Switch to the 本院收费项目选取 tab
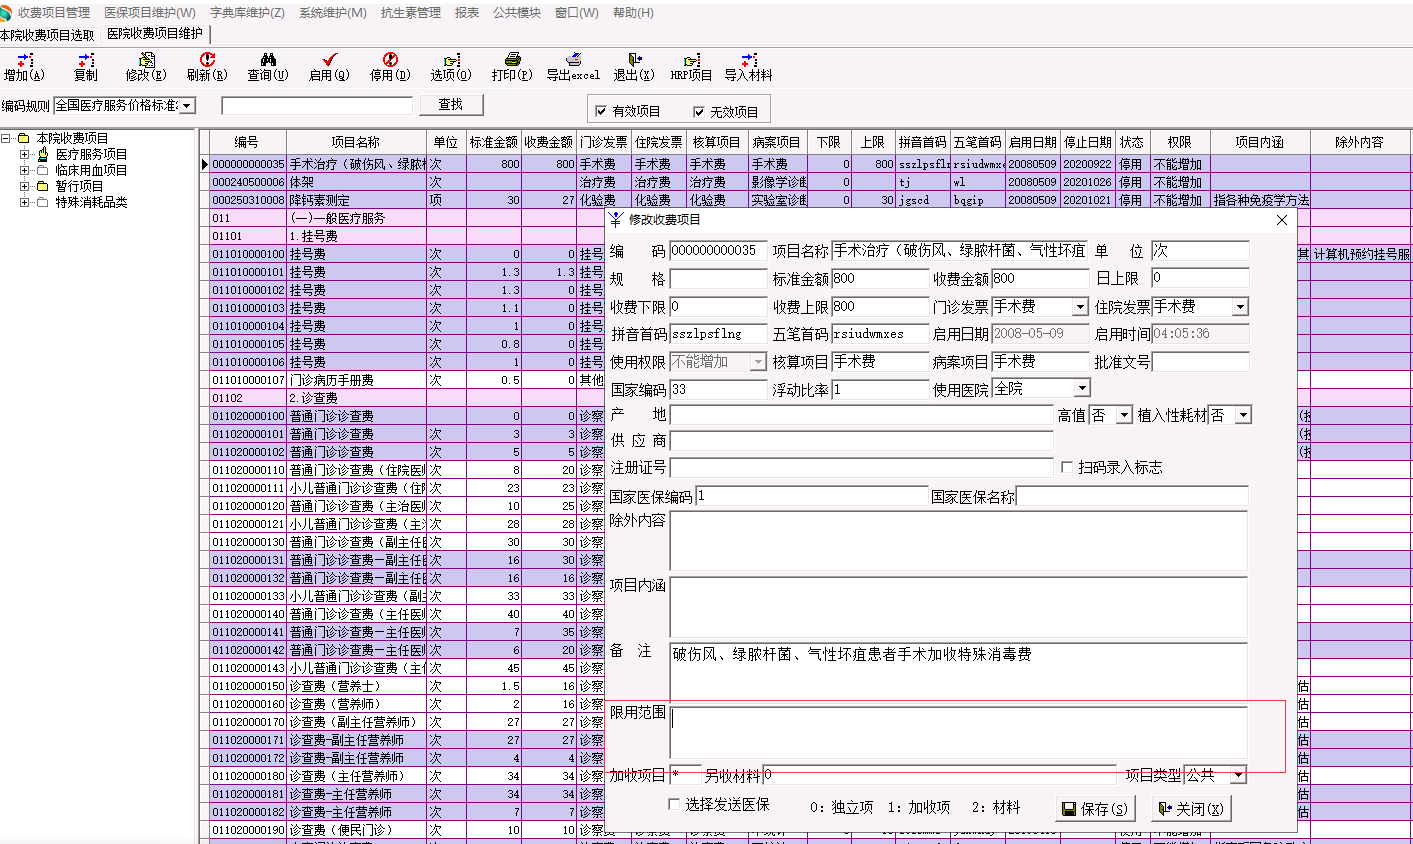The width and height of the screenshot is (1413, 844). point(47,35)
